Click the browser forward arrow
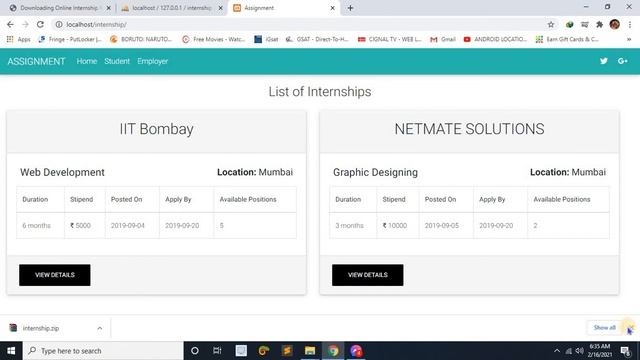Viewport: 640px width, 360px height. tap(25, 24)
